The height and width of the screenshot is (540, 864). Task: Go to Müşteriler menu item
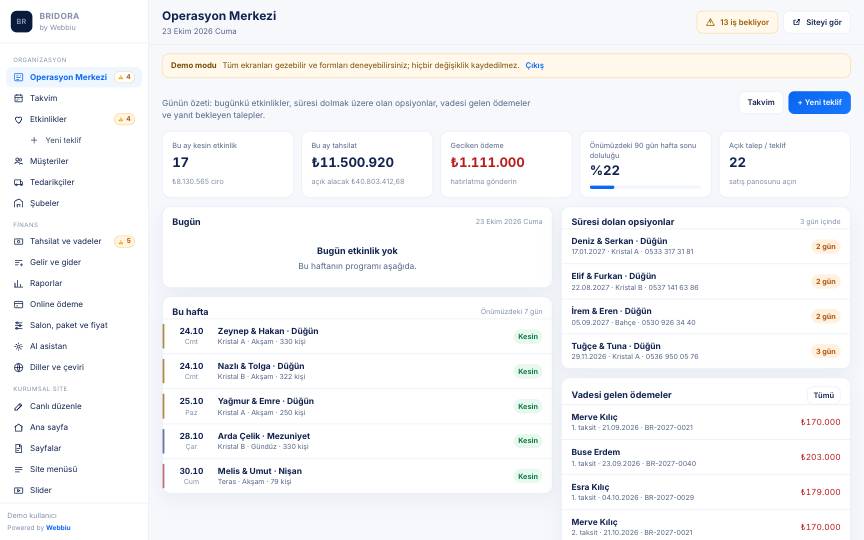[x=74, y=161]
